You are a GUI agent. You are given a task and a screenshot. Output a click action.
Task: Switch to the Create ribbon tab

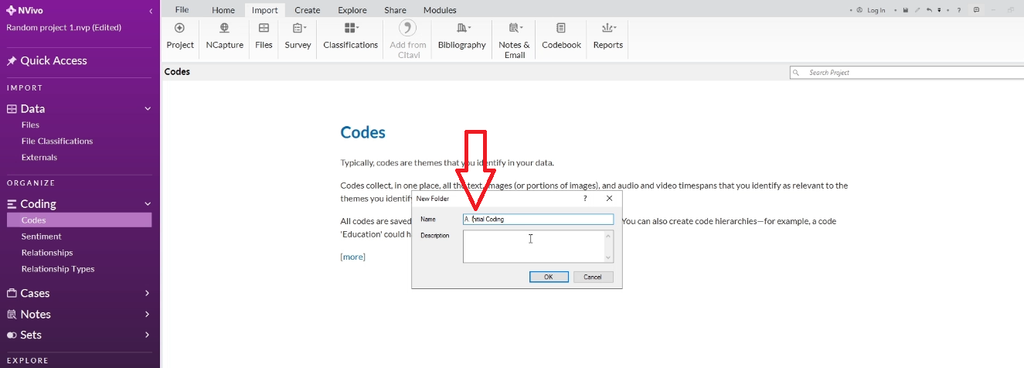[x=307, y=10]
